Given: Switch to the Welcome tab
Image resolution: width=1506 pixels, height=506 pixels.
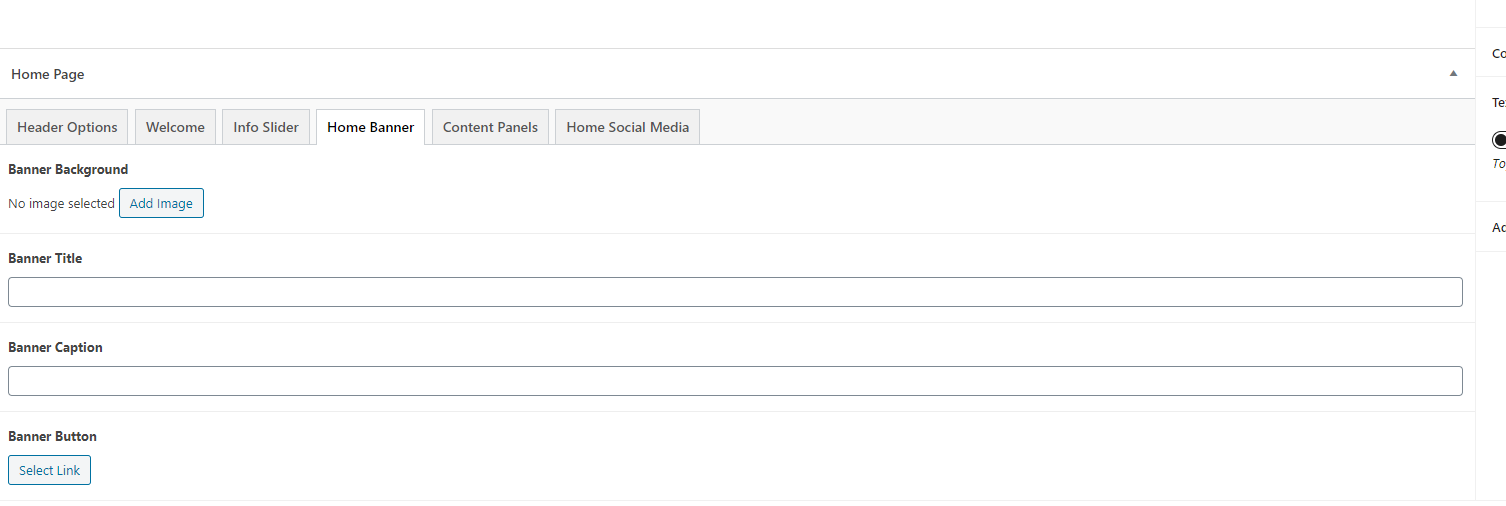Looking at the screenshot, I should (x=175, y=127).
